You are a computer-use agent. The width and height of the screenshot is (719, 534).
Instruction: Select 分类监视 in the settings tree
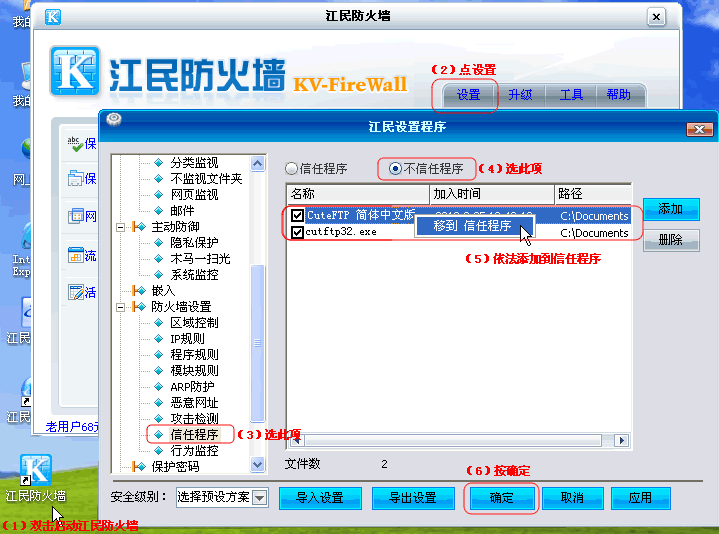(194, 163)
